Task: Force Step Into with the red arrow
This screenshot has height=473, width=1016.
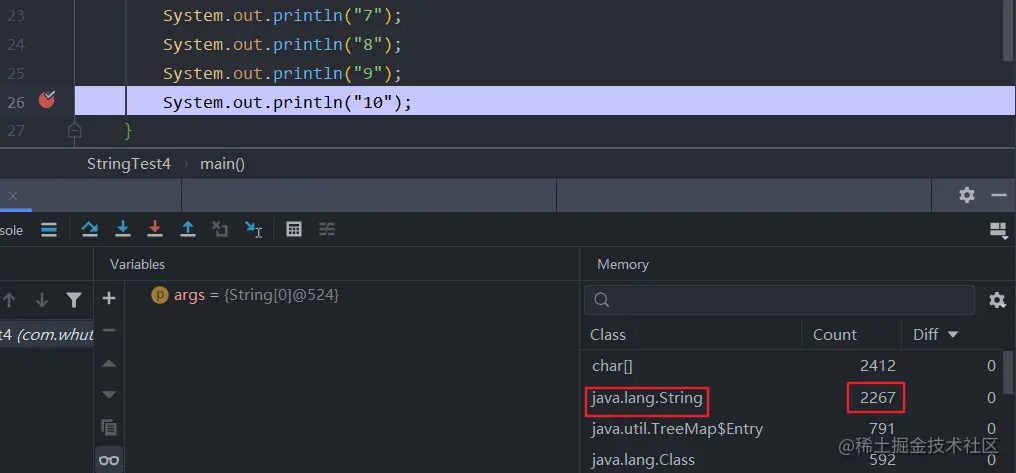Action: [x=155, y=229]
